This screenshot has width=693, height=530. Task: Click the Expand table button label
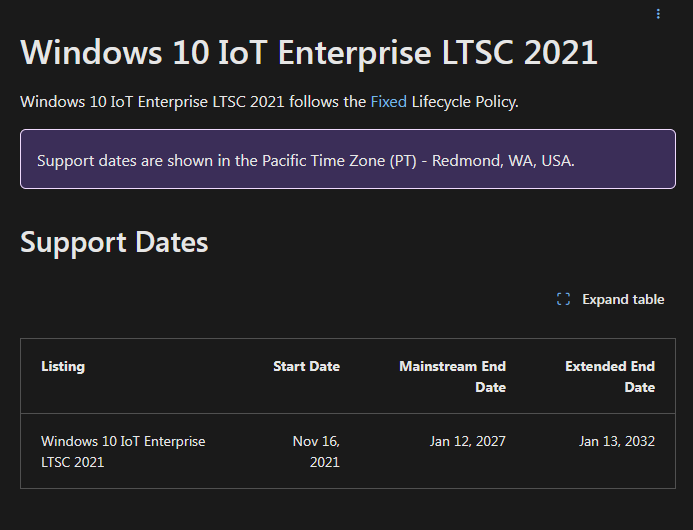pyautogui.click(x=623, y=299)
